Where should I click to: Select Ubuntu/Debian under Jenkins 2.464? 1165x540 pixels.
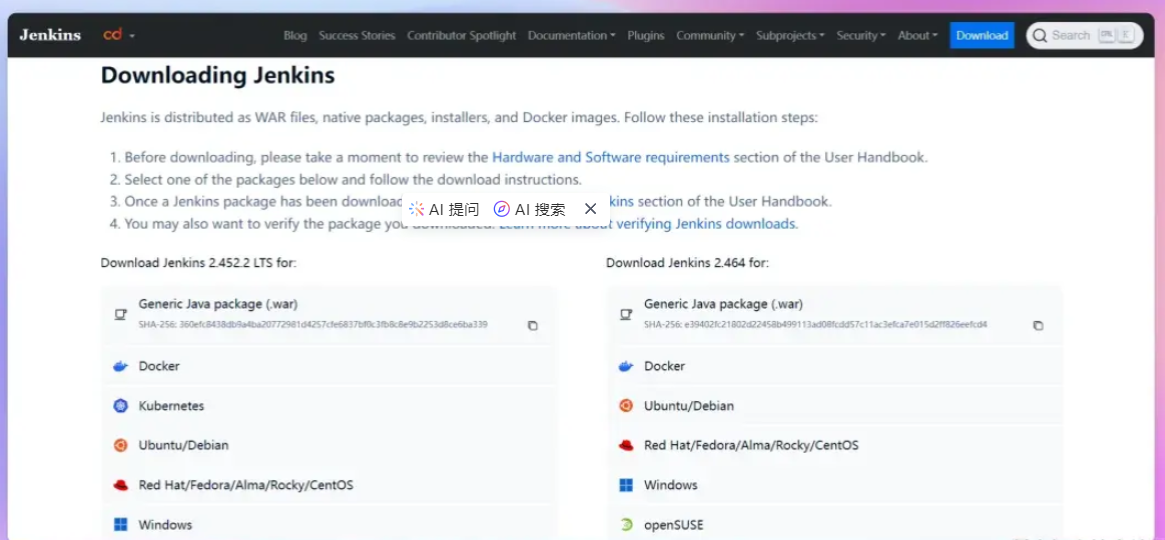[834, 406]
